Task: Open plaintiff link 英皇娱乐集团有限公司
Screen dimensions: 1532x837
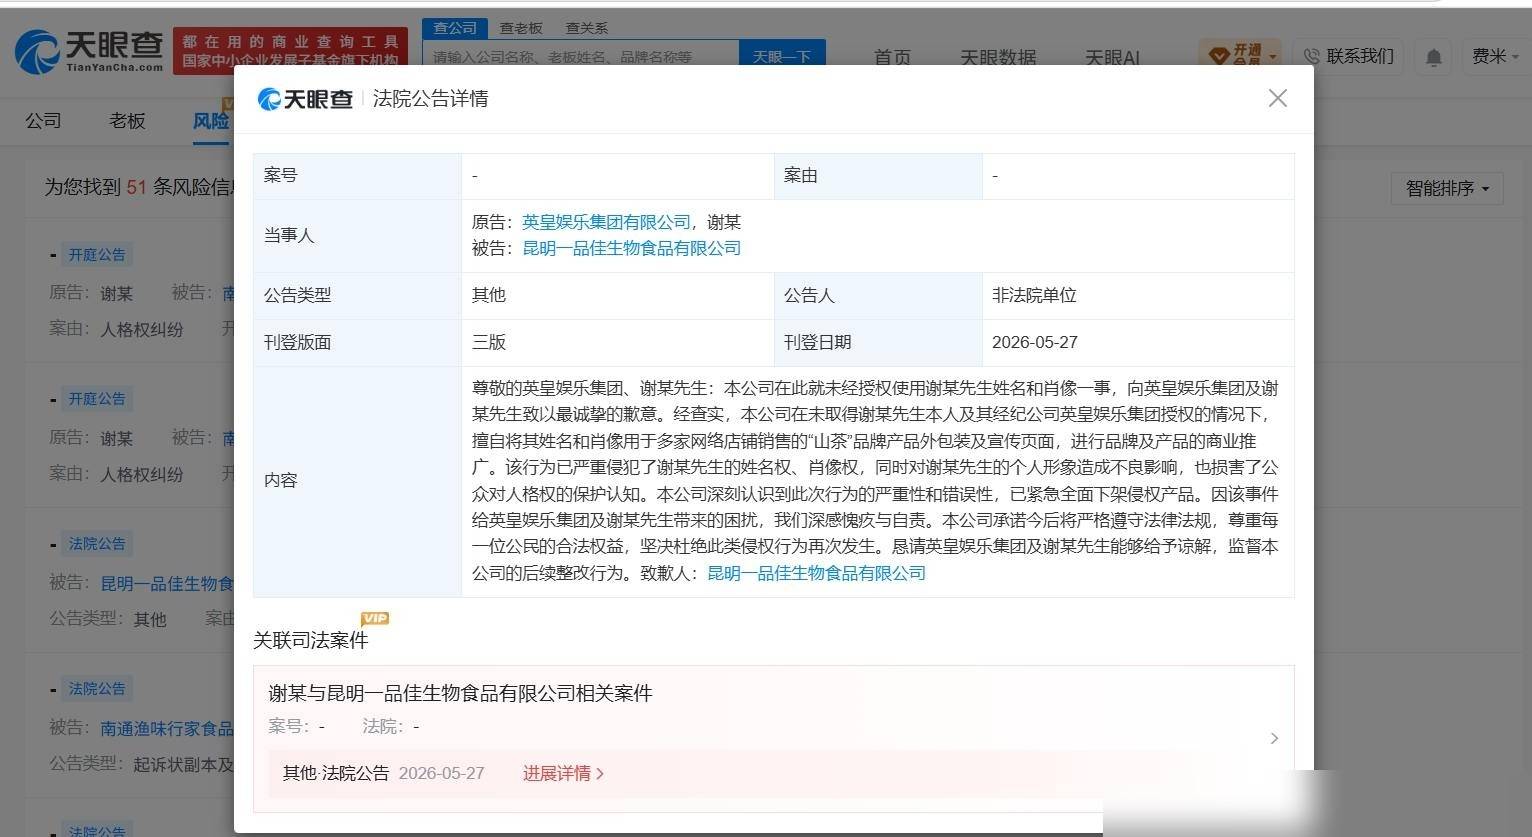Action: pyautogui.click(x=606, y=222)
